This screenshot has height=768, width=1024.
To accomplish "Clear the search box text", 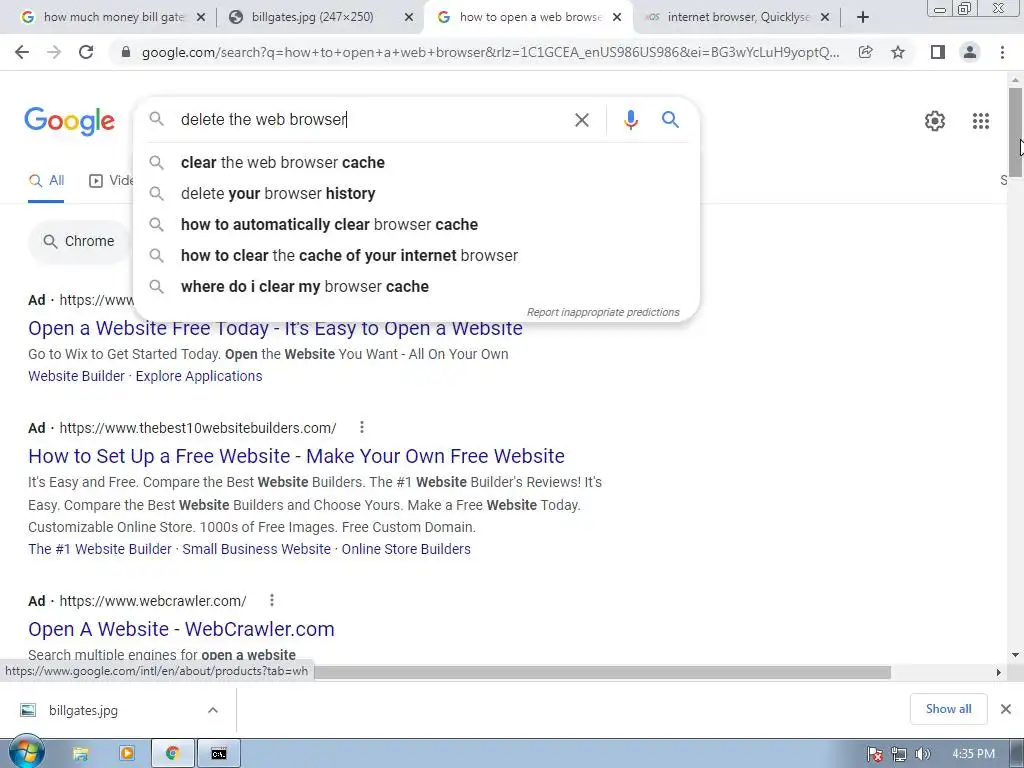I will click(x=581, y=120).
